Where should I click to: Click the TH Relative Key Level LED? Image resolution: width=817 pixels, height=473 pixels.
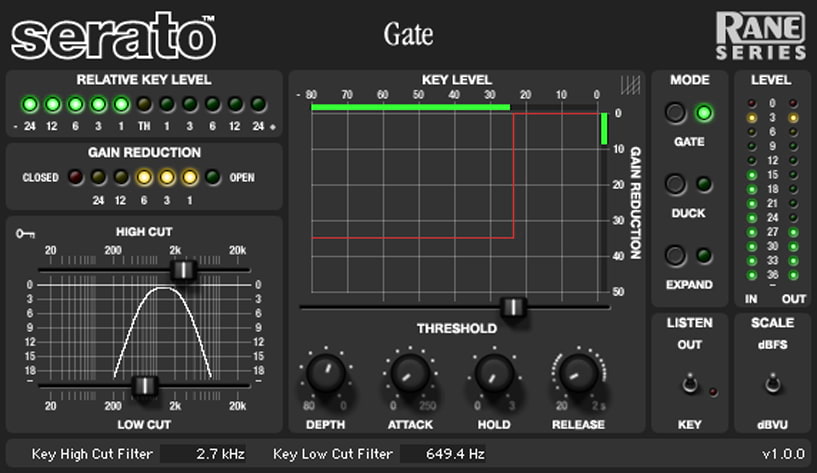(x=144, y=104)
